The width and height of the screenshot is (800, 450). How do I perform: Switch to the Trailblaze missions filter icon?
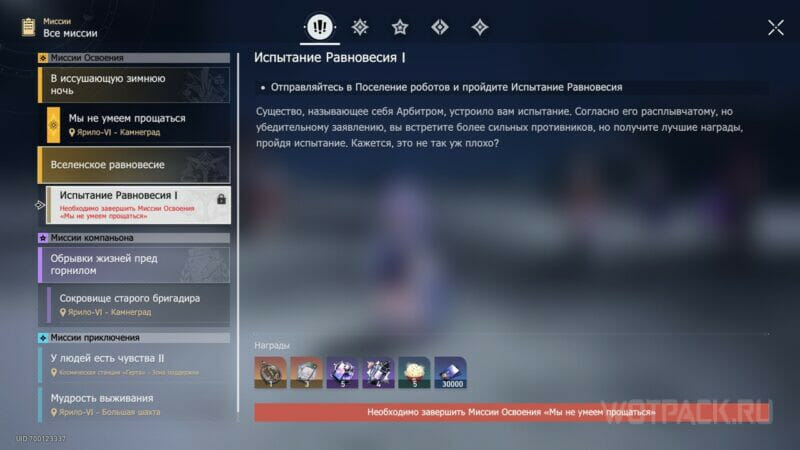pyautogui.click(x=360, y=27)
